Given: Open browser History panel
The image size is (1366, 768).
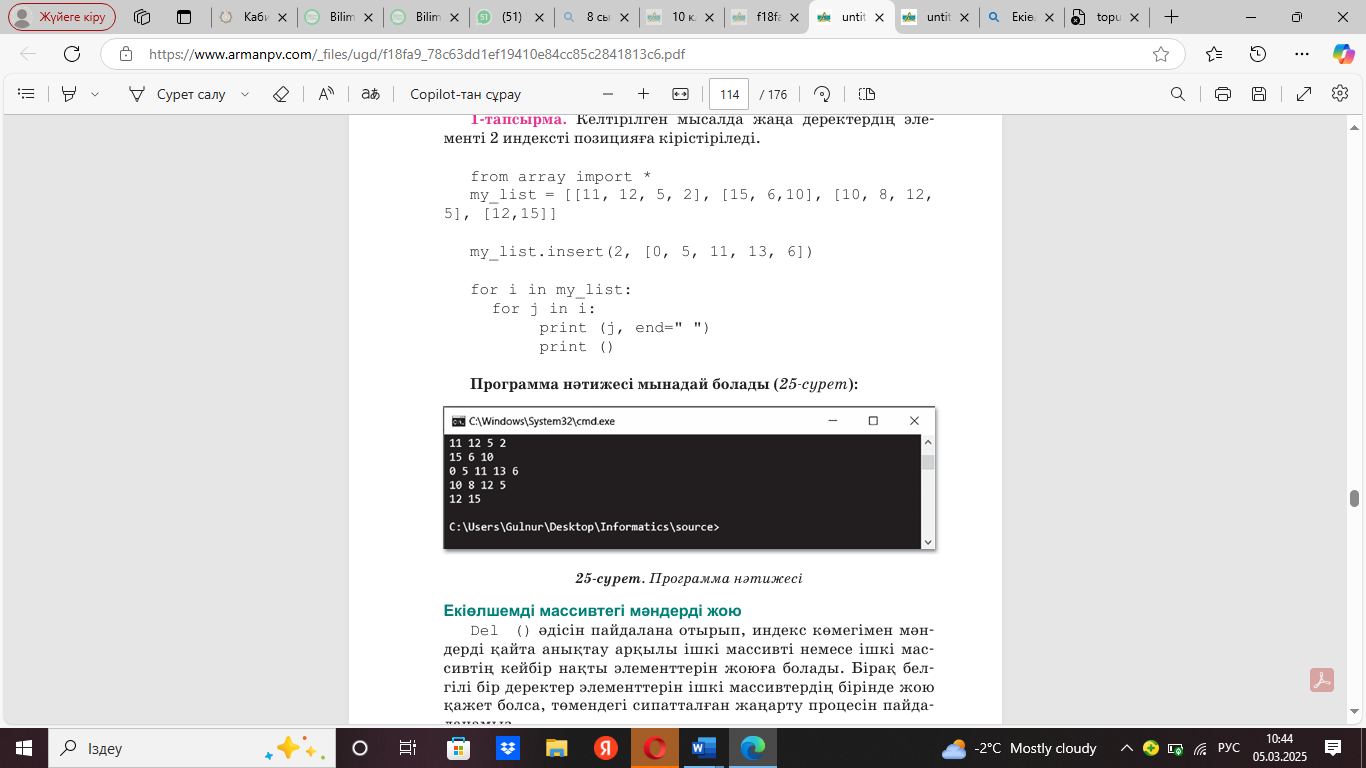Looking at the screenshot, I should (x=1258, y=54).
